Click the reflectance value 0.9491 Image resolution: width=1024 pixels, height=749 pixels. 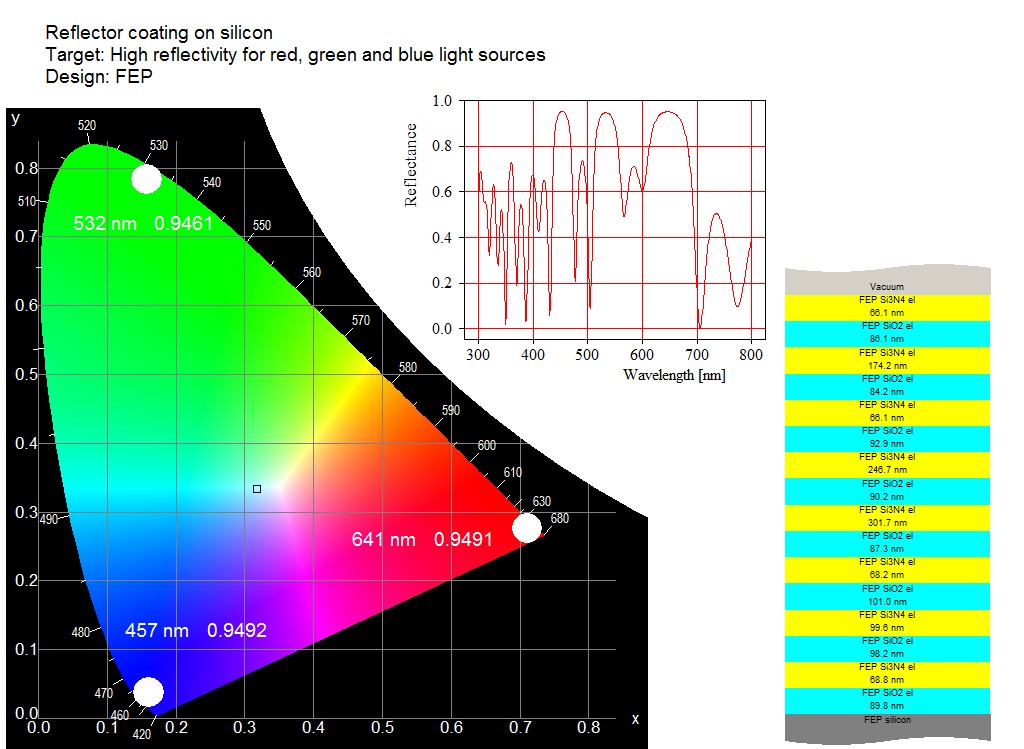coord(463,539)
